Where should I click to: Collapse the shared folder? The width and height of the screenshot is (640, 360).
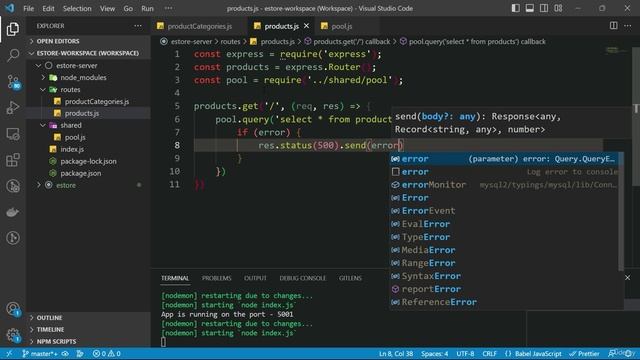pyautogui.click(x=71, y=125)
